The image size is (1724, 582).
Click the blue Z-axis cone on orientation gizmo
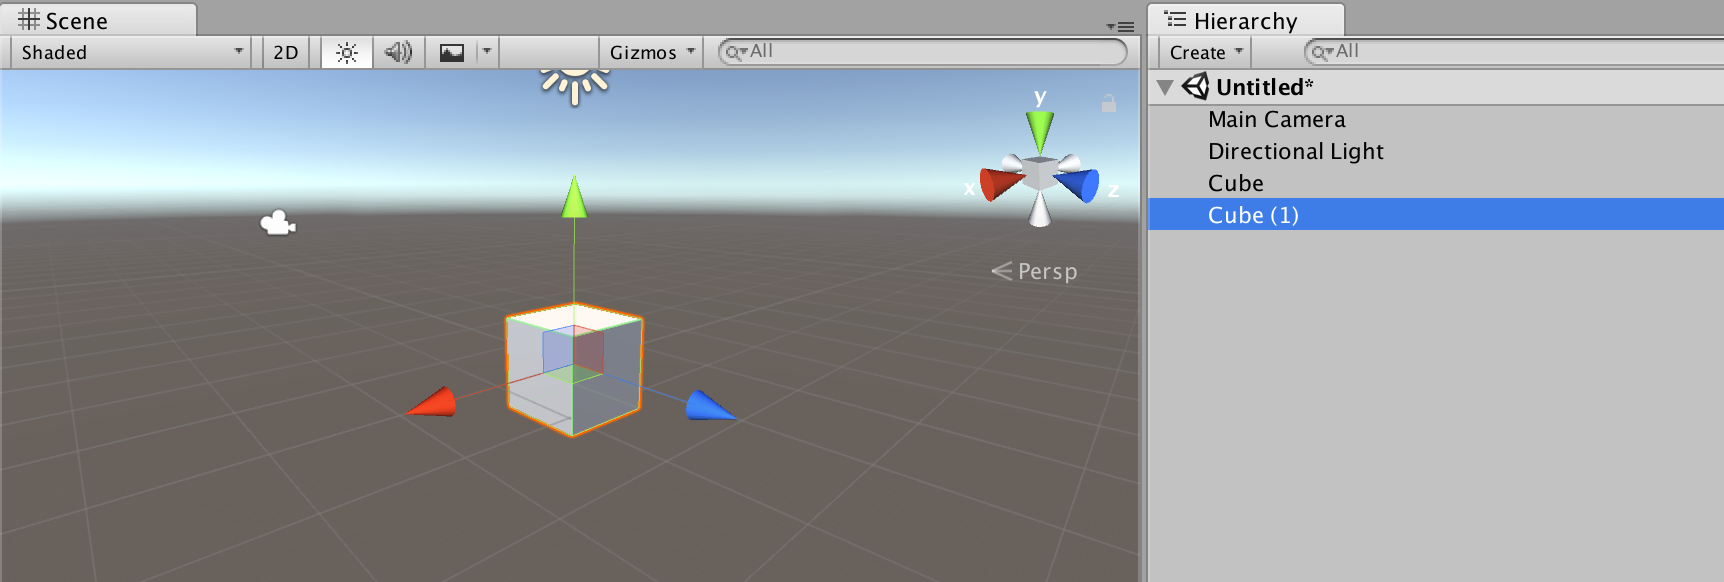click(x=1080, y=185)
